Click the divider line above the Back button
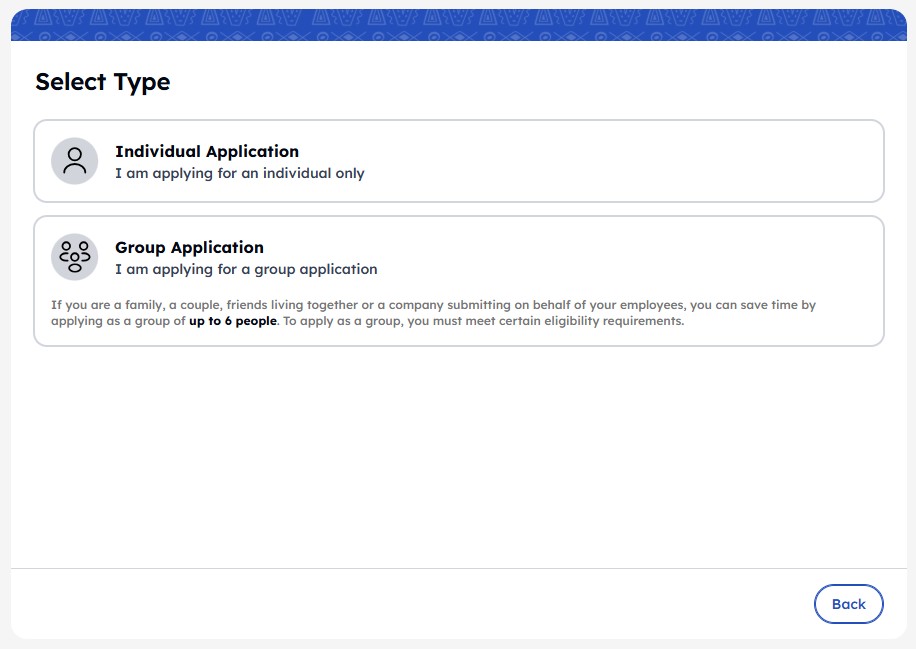 pyautogui.click(x=459, y=568)
